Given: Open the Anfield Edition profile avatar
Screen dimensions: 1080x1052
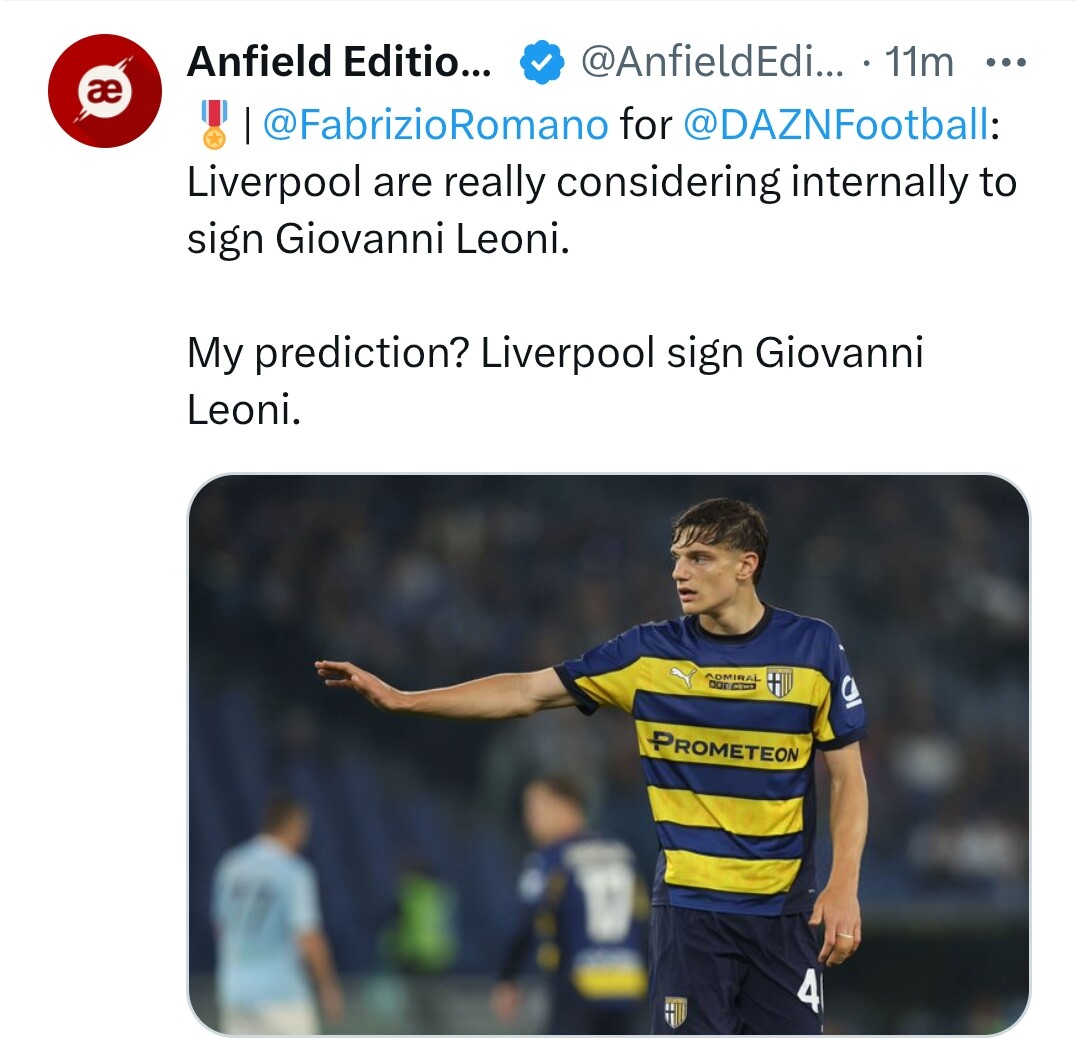Looking at the screenshot, I should tap(105, 91).
